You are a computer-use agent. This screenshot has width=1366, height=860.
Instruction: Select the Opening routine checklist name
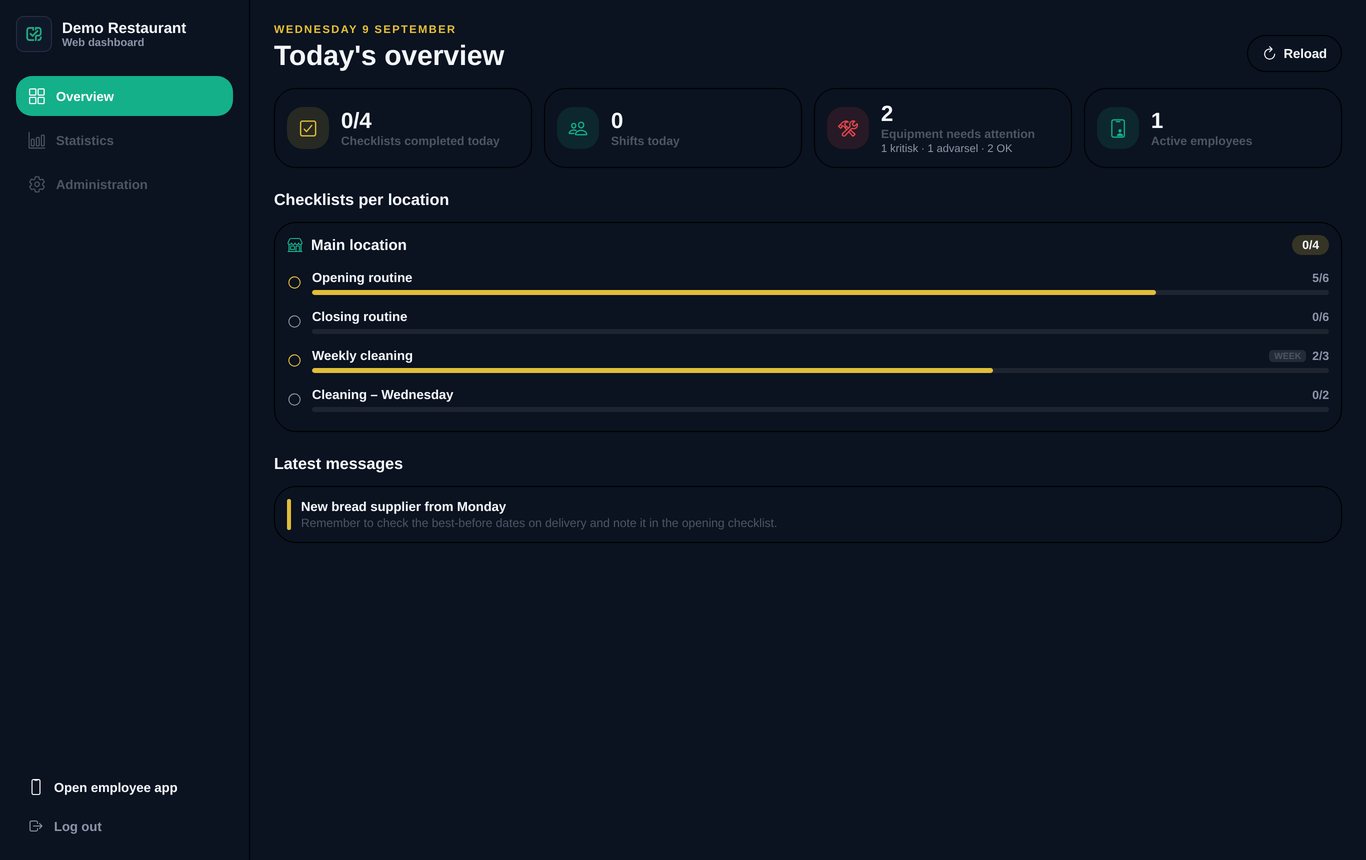tap(362, 278)
